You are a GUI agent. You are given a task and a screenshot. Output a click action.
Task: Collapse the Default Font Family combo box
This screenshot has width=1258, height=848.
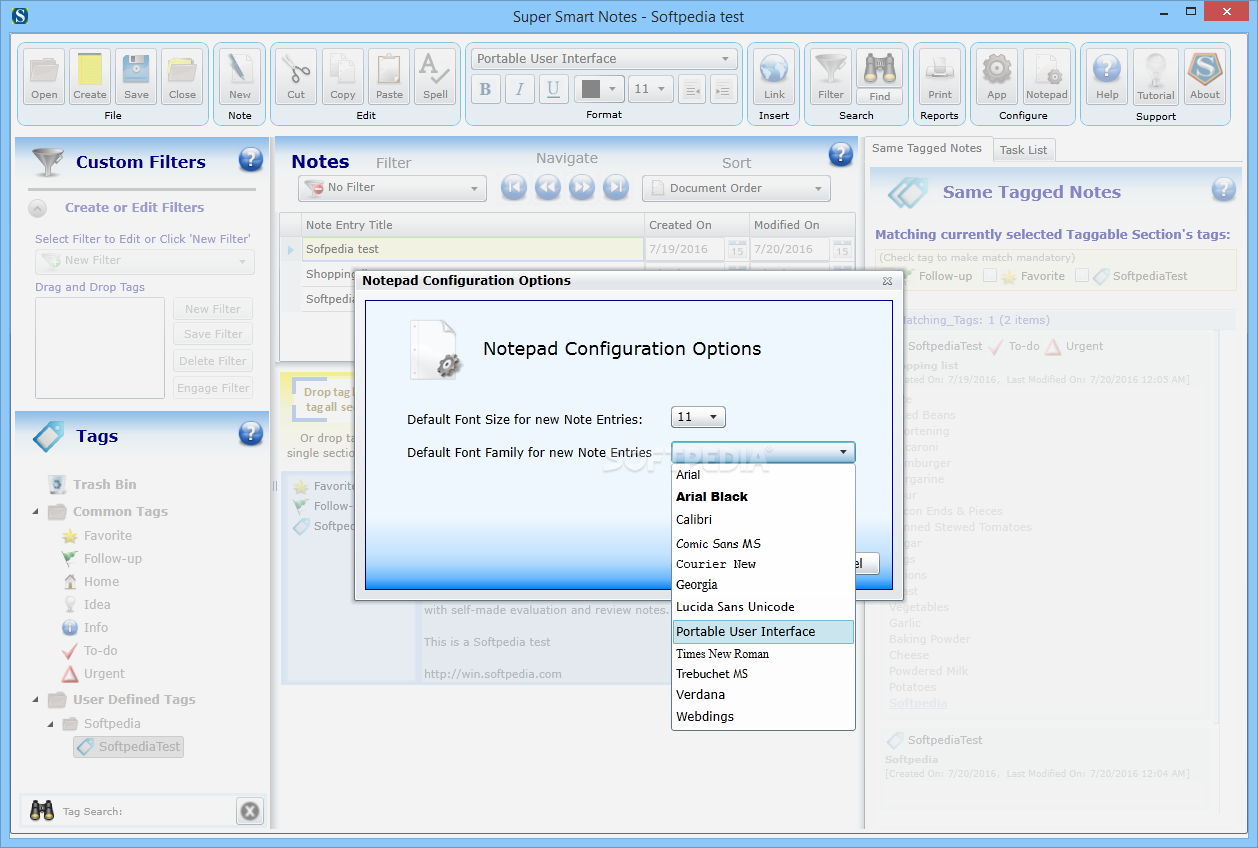pos(843,452)
